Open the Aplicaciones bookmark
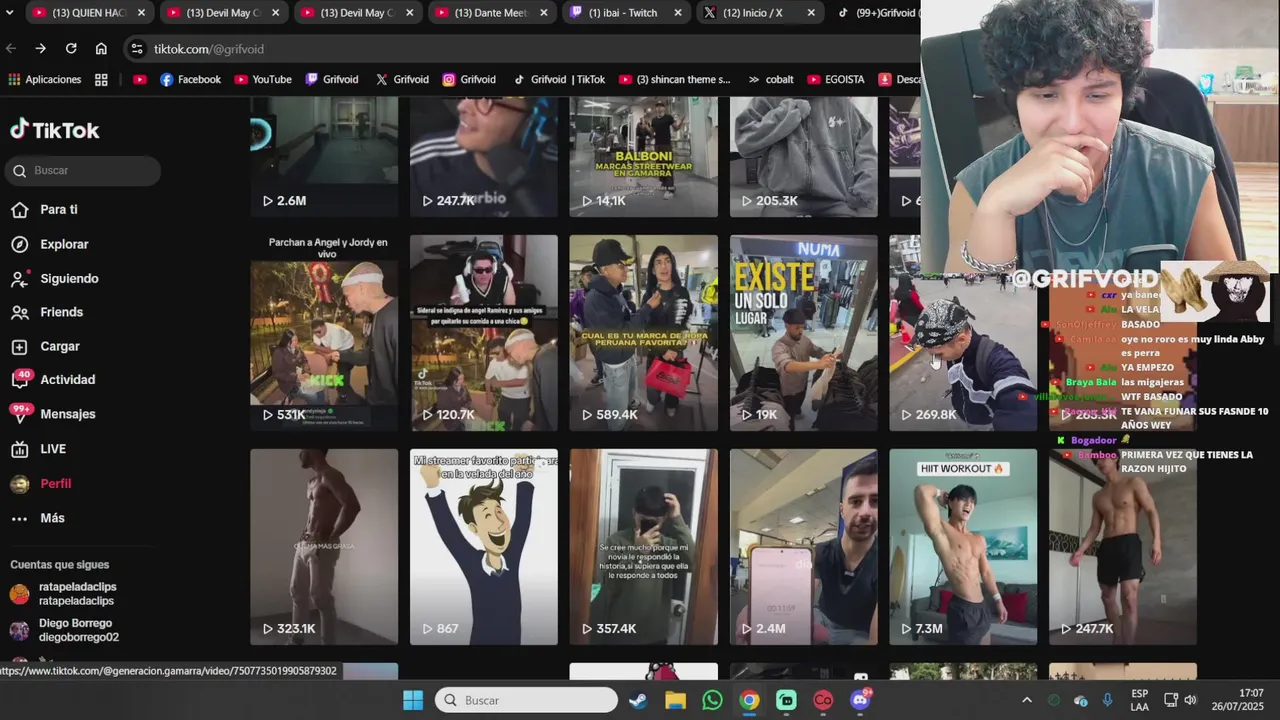Image resolution: width=1280 pixels, height=720 pixels. (x=45, y=80)
